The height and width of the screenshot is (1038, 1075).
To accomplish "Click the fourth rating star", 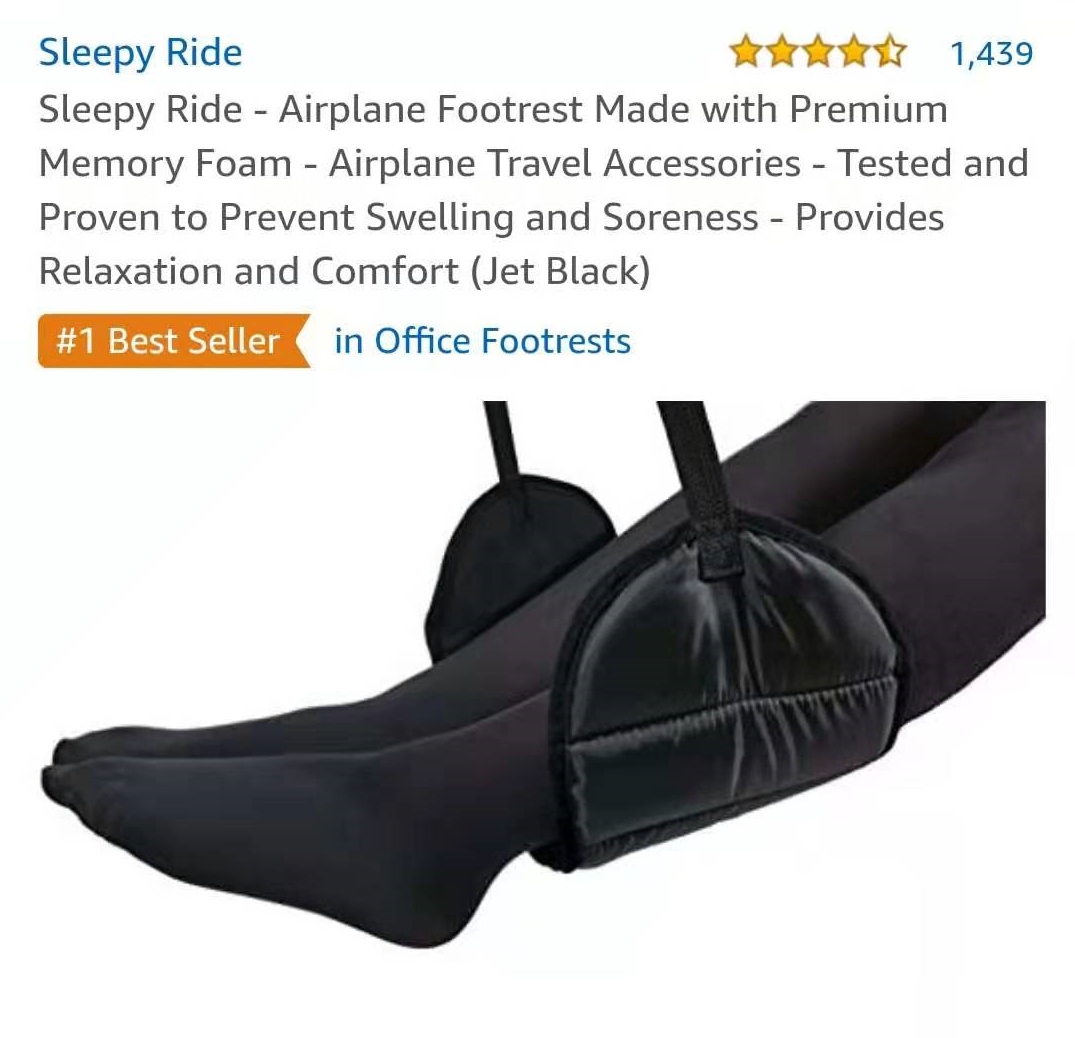I will (854, 52).
